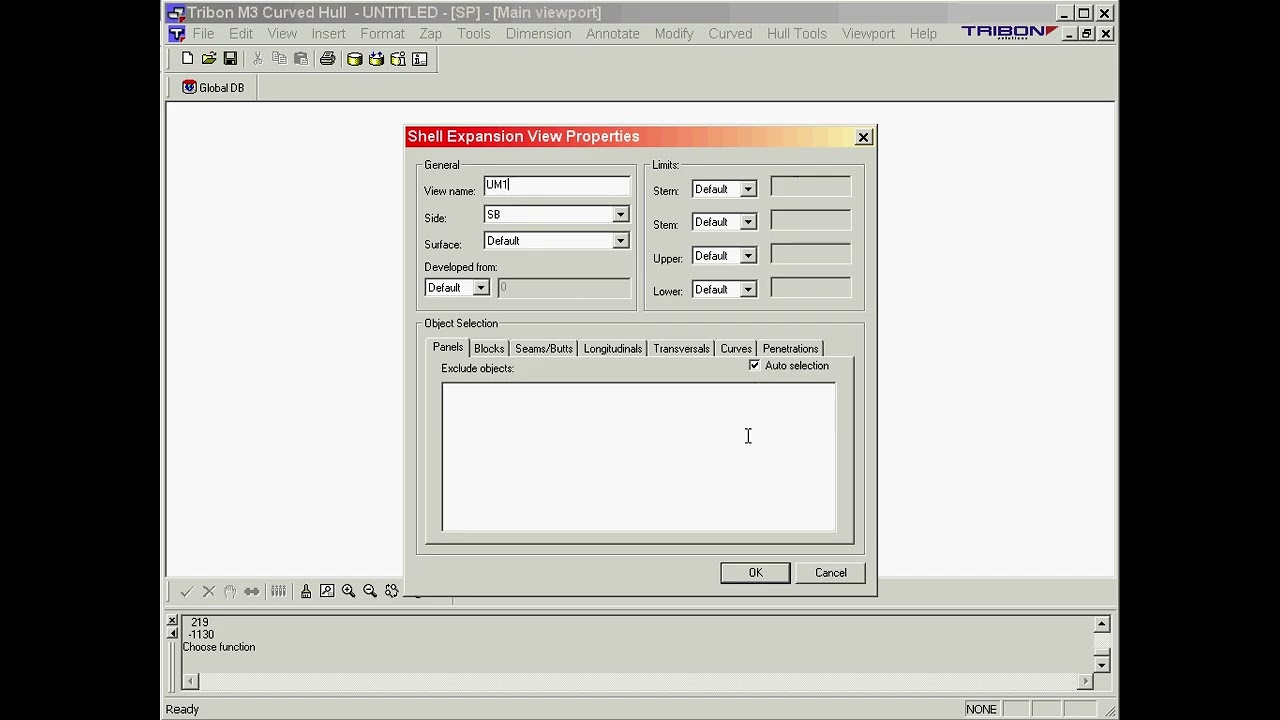Image resolution: width=1280 pixels, height=720 pixels.
Task: Switch to the Transversals tab
Action: [681, 349]
